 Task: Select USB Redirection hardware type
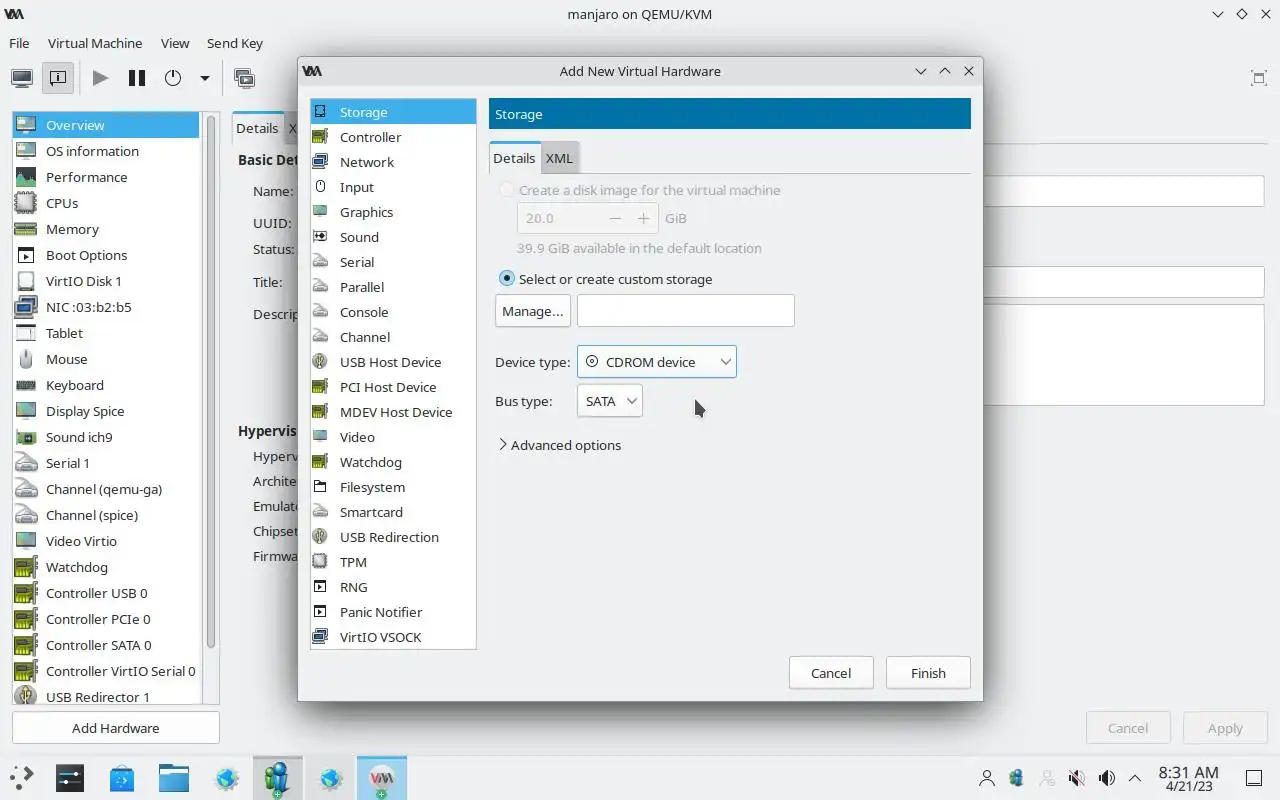[x=393, y=537]
